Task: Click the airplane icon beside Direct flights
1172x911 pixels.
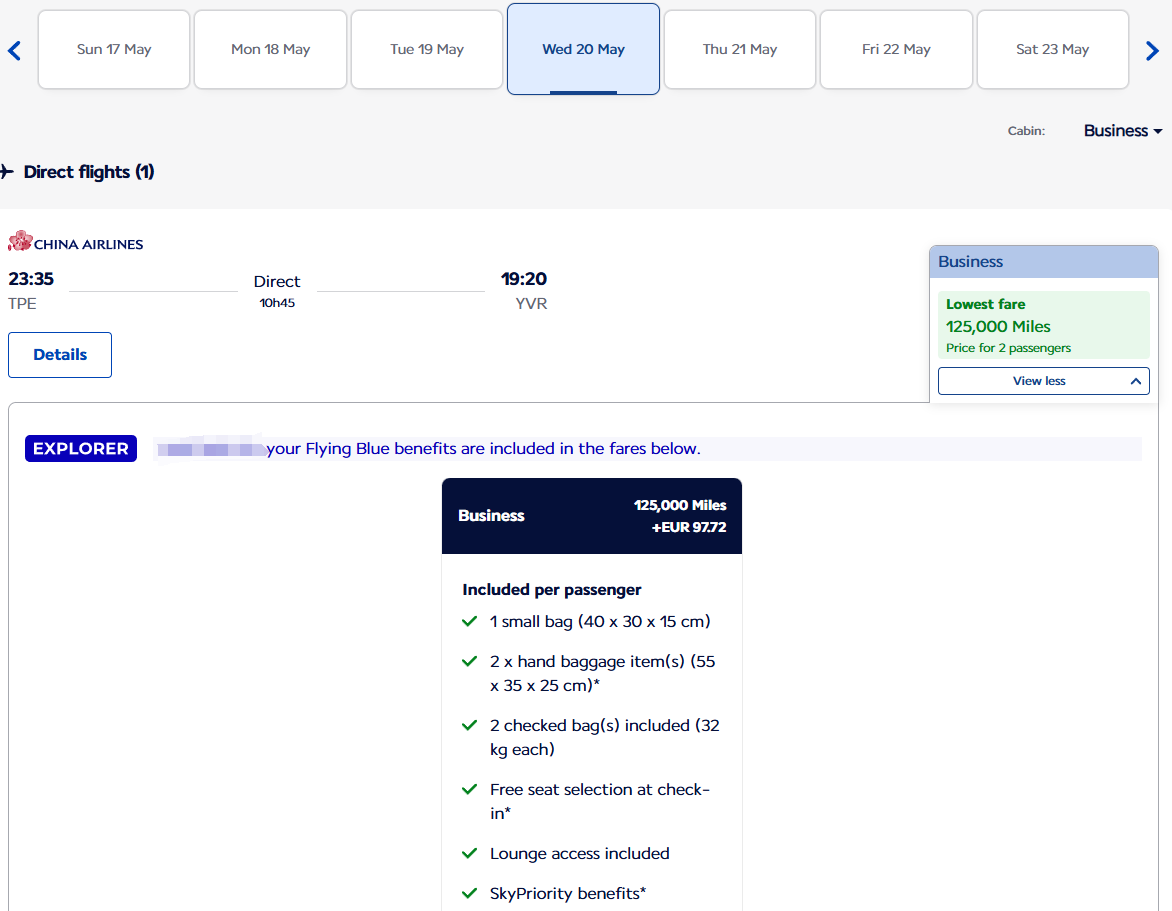Action: click(7, 172)
